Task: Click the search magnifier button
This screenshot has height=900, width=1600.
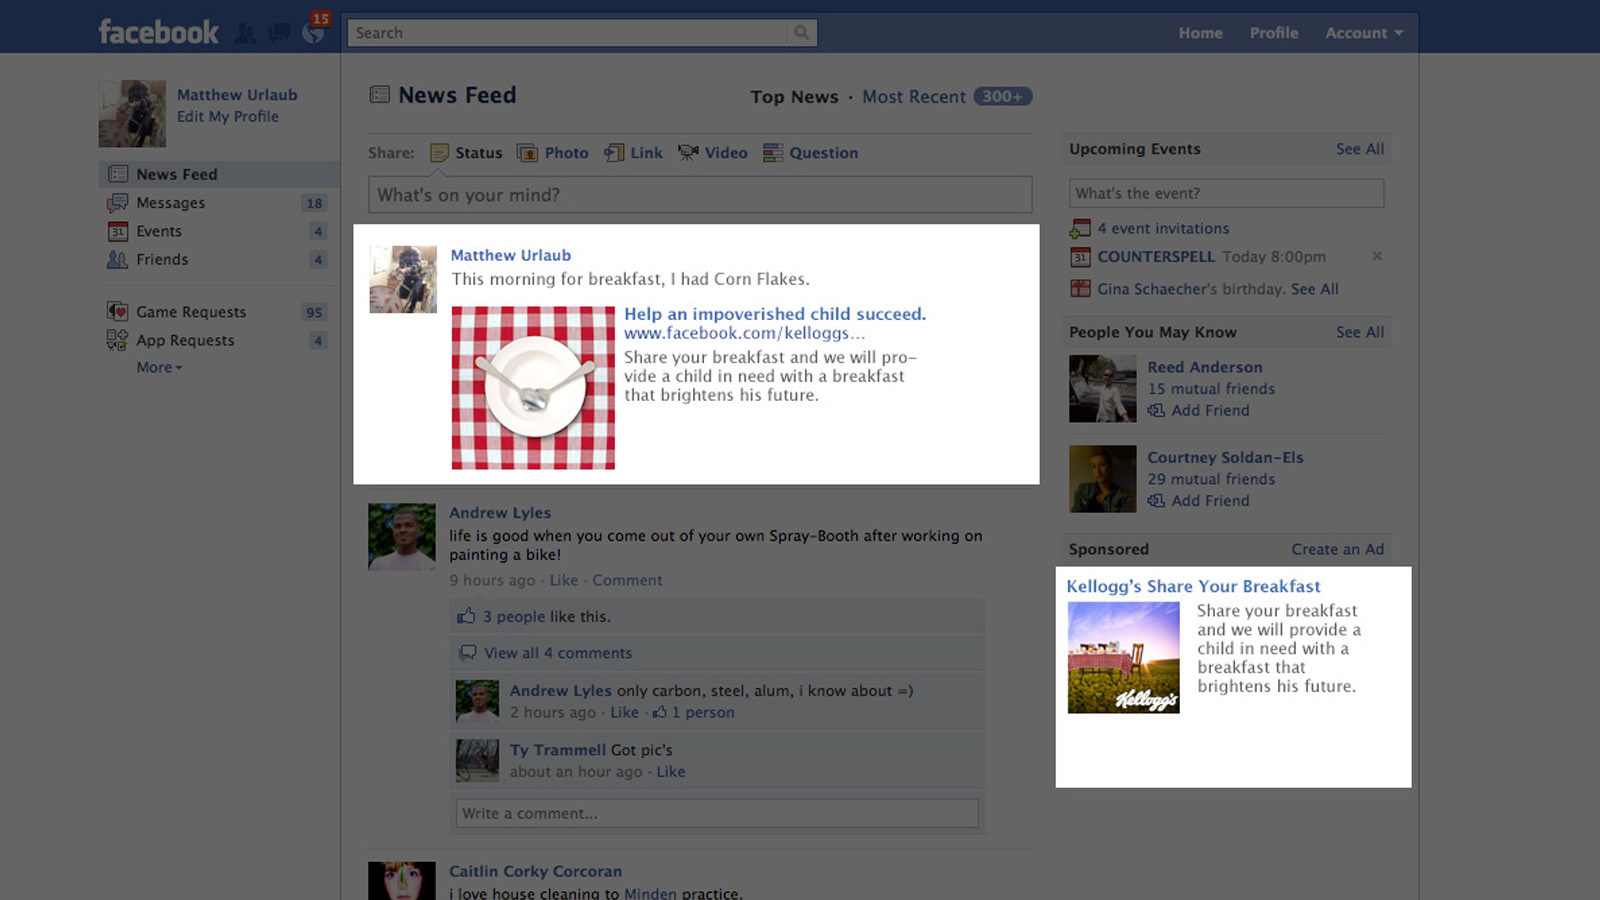Action: point(801,33)
